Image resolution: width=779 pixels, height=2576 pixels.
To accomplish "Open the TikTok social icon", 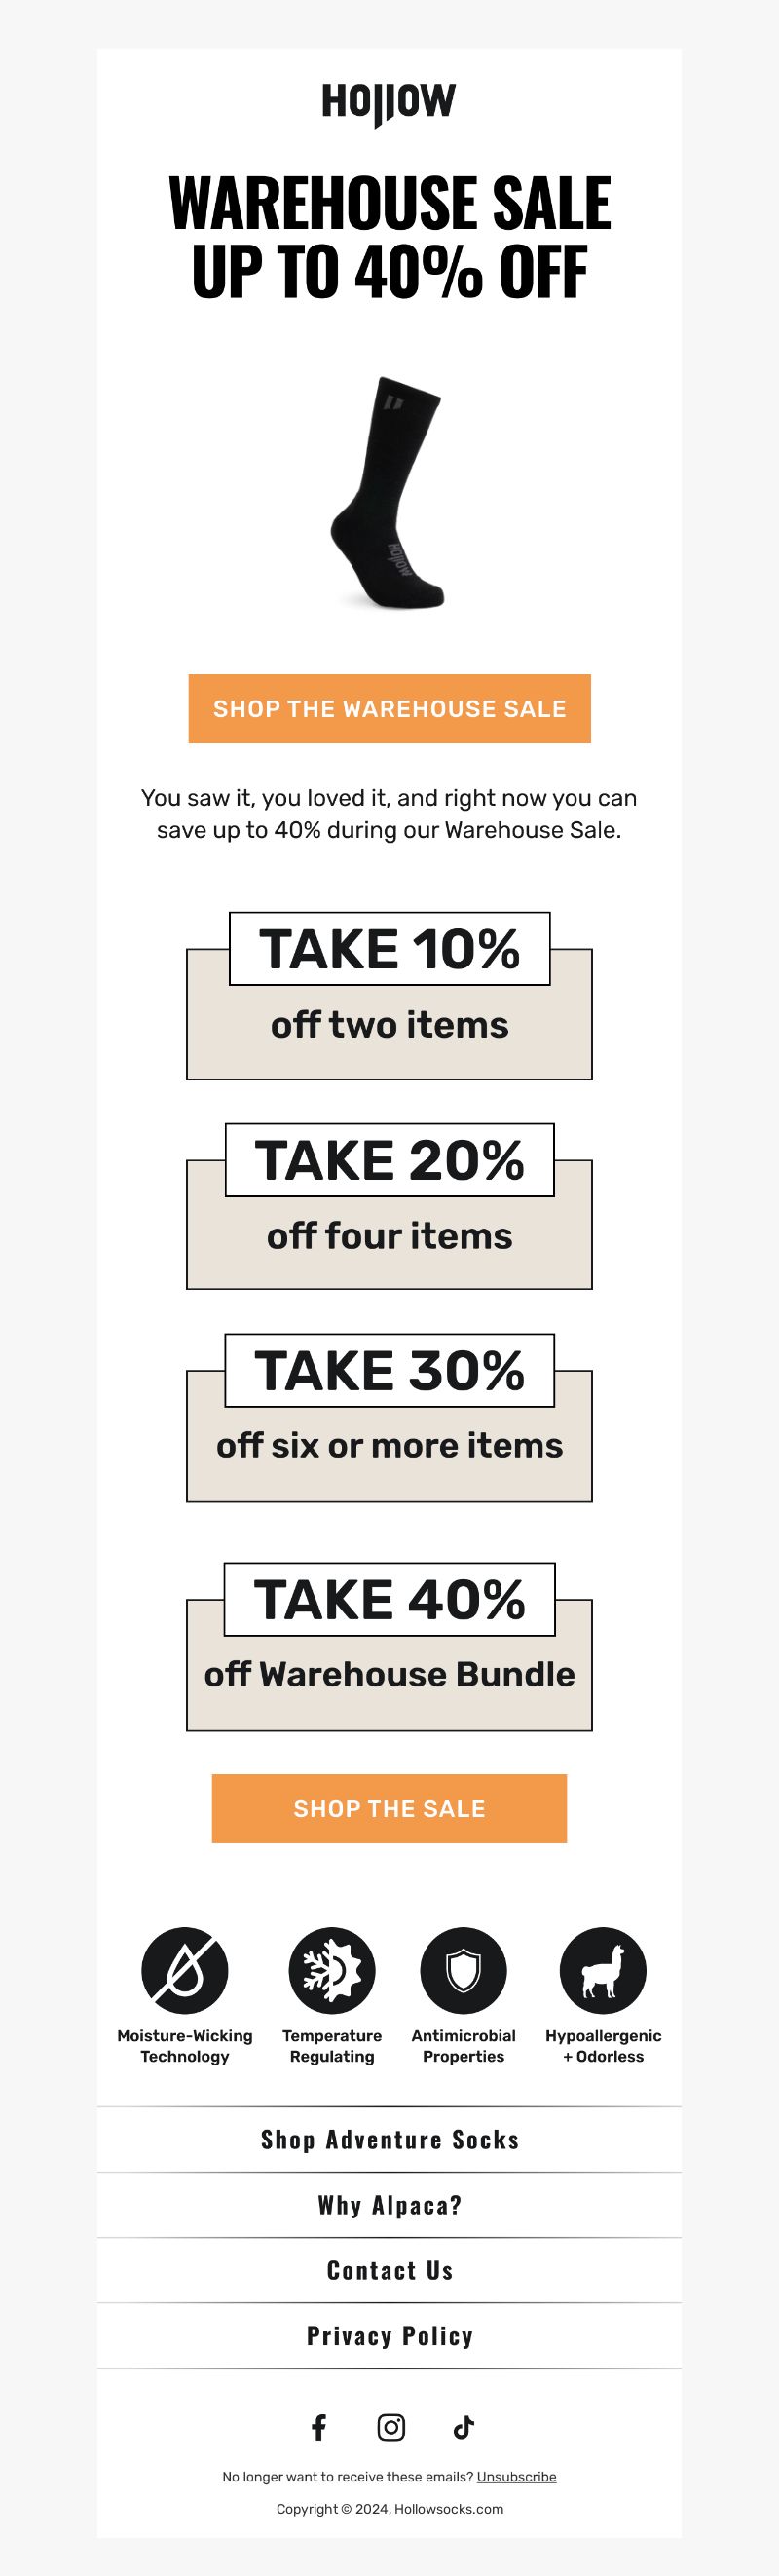I will pyautogui.click(x=463, y=2427).
